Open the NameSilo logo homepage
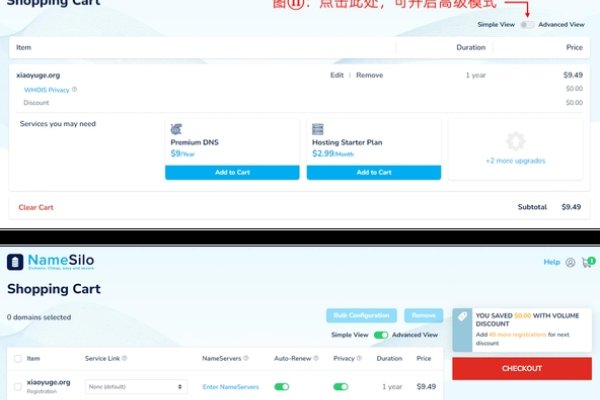The height and width of the screenshot is (400, 600). 51,262
